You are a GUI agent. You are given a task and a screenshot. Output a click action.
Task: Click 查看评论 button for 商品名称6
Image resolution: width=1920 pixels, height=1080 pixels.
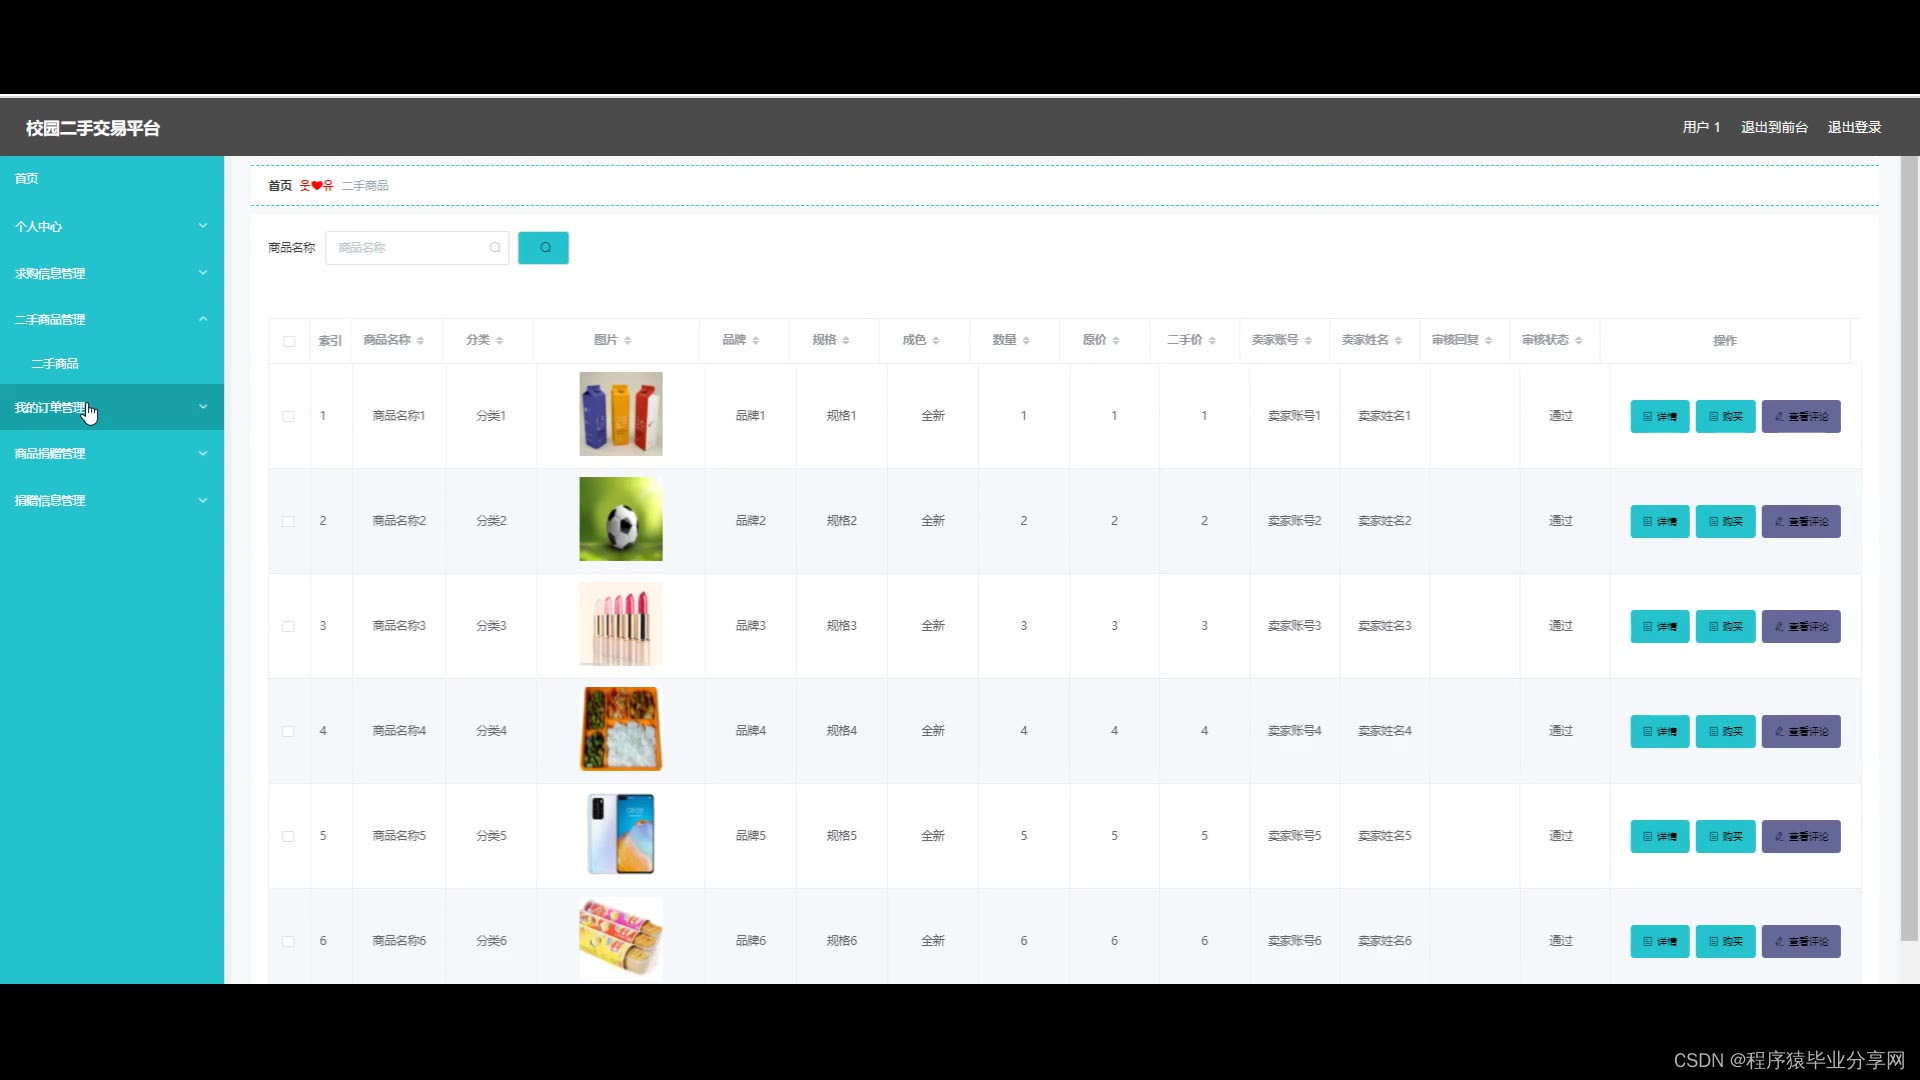[1800, 941]
